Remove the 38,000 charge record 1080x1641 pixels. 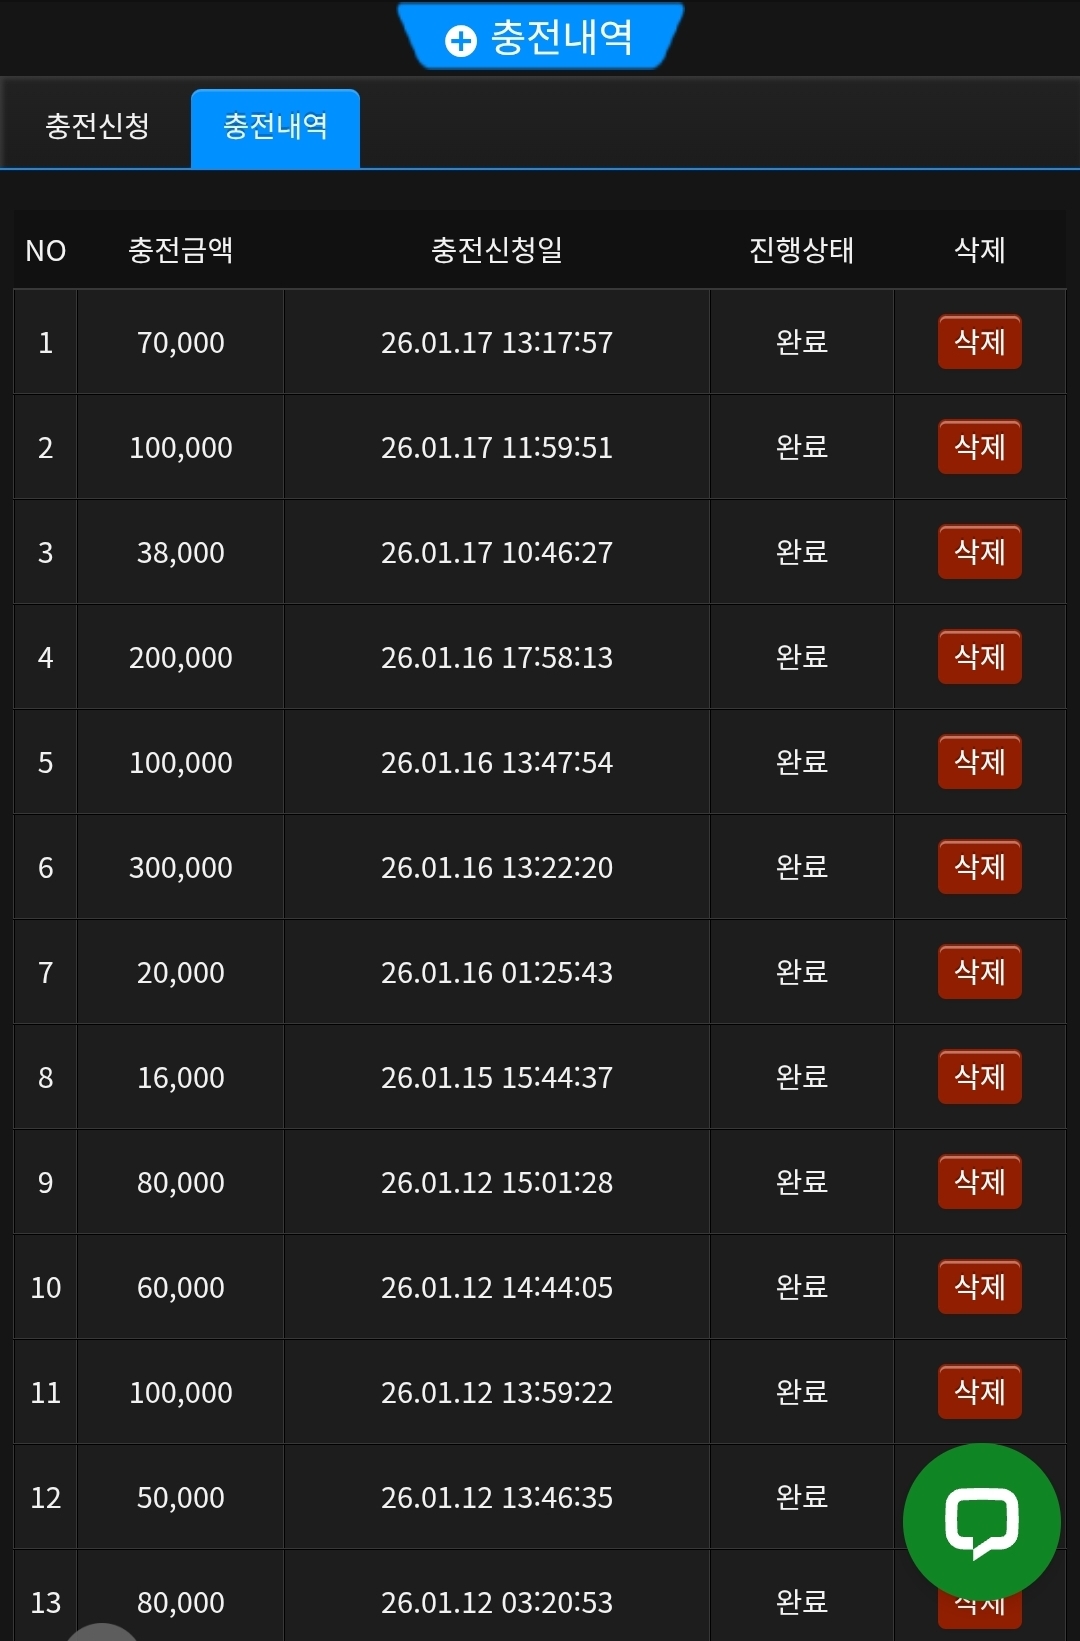[x=979, y=552]
